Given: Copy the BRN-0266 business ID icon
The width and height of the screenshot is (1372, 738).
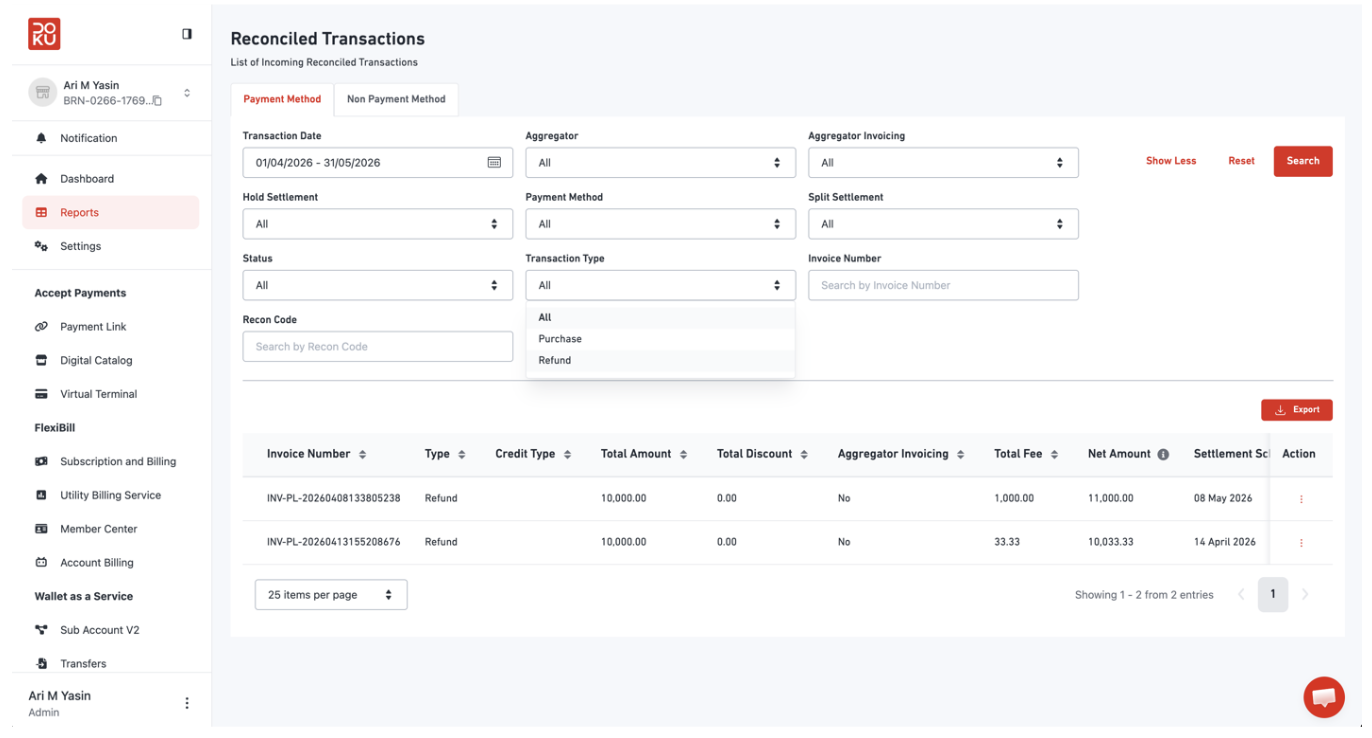Looking at the screenshot, I should [x=157, y=101].
